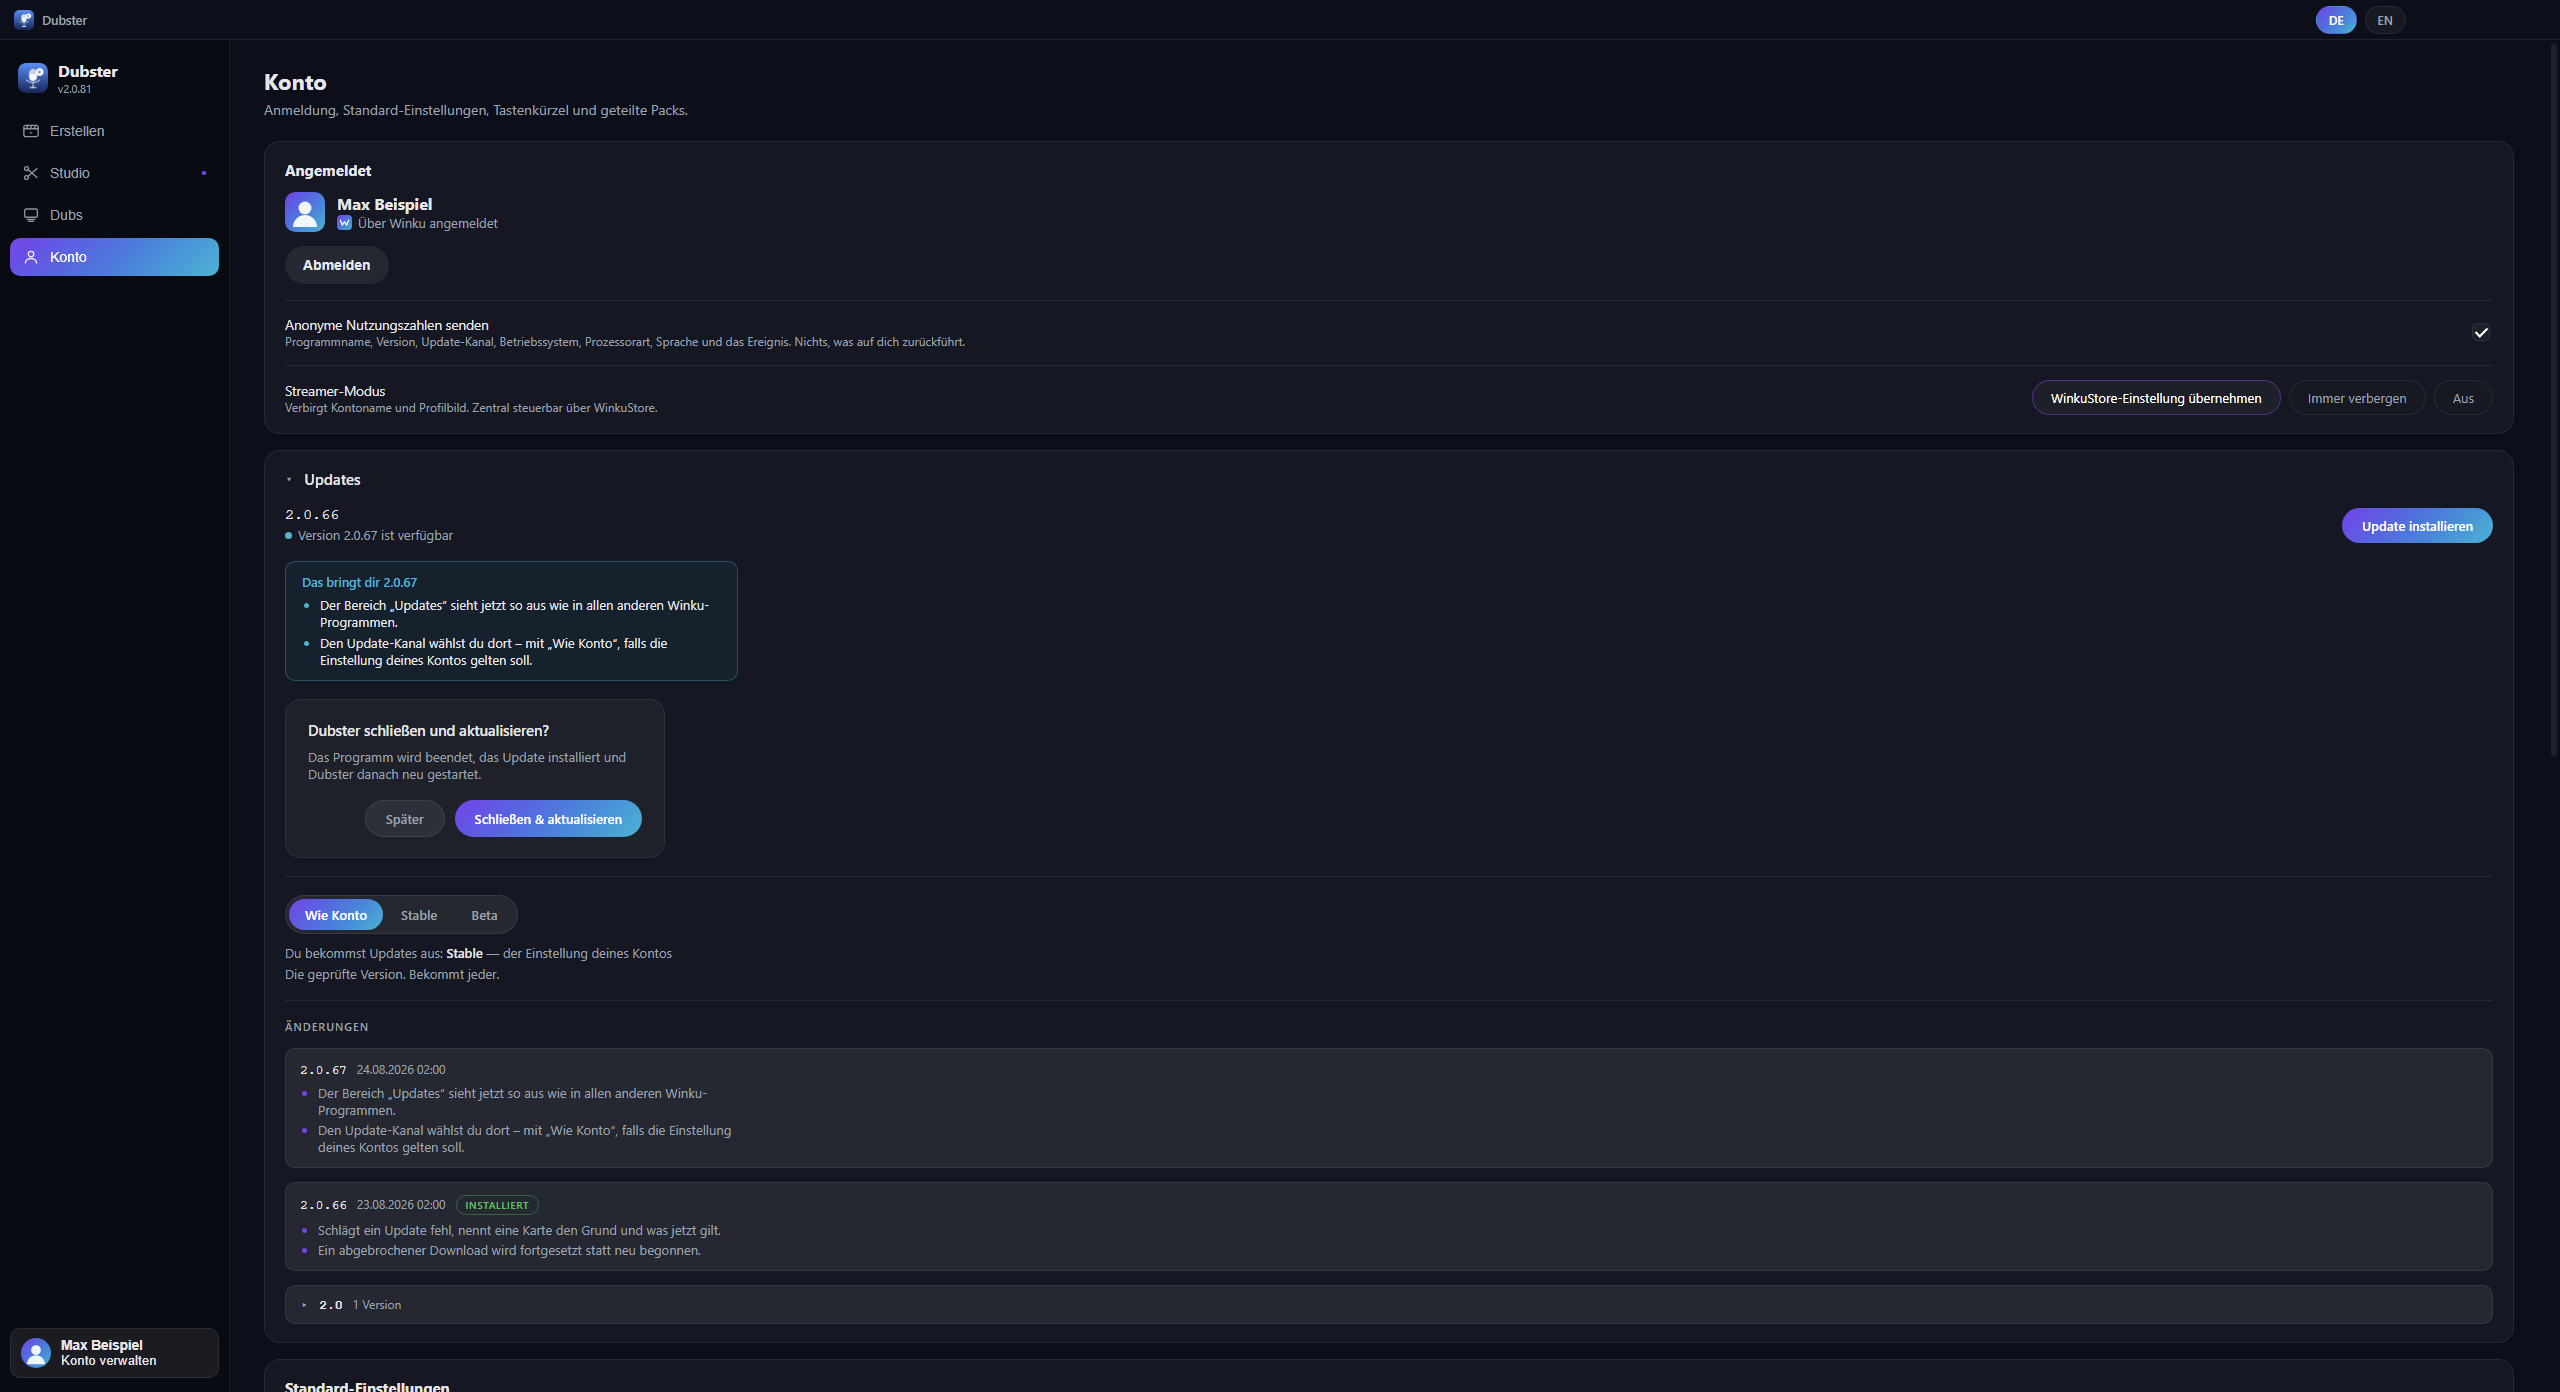Viewport: 2560px width, 1392px height.
Task: Click the Dubster title bar app icon
Action: point(23,20)
